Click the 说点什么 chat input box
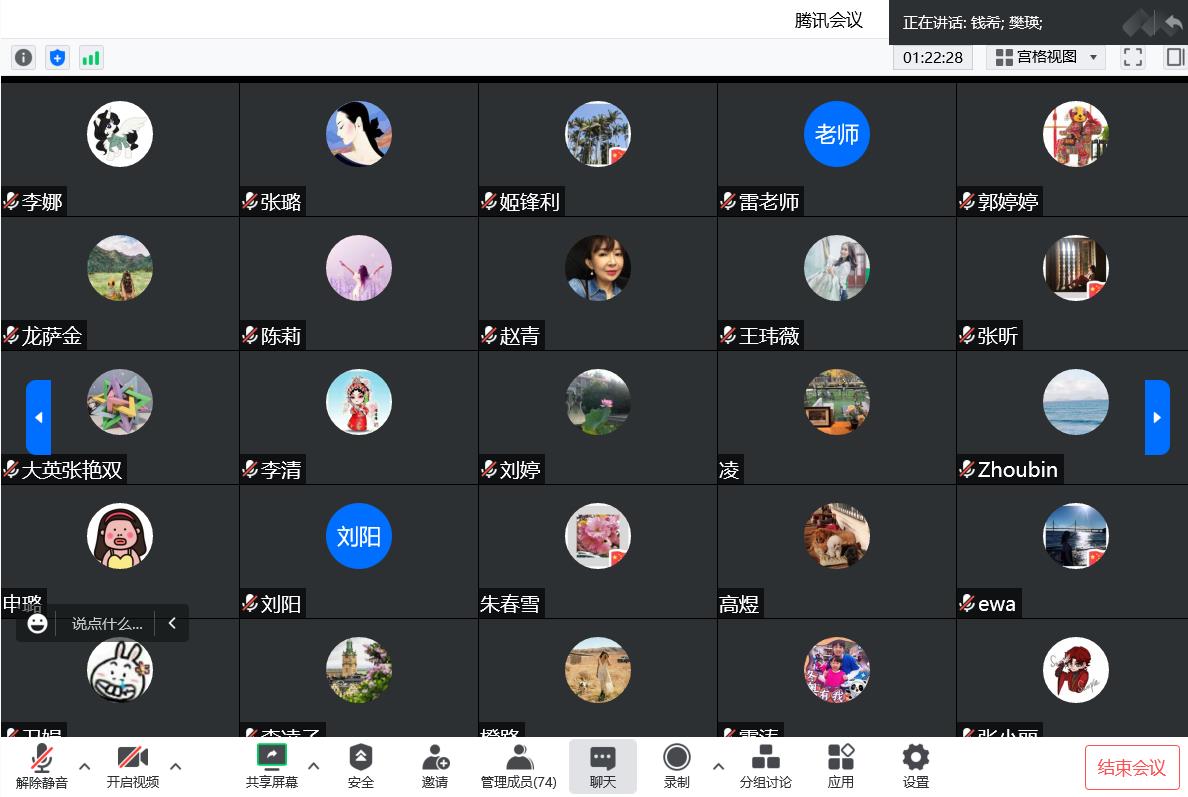This screenshot has height=797, width=1188. tap(107, 624)
